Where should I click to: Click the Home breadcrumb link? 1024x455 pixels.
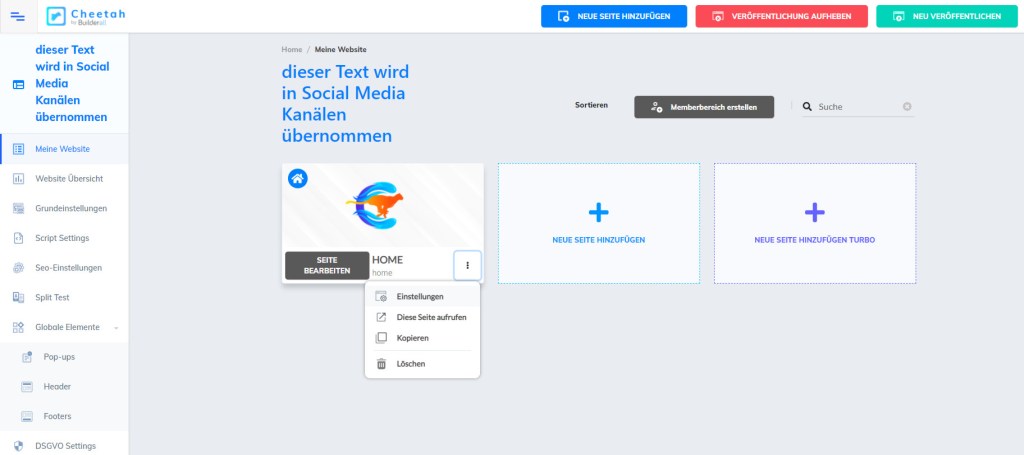(291, 48)
